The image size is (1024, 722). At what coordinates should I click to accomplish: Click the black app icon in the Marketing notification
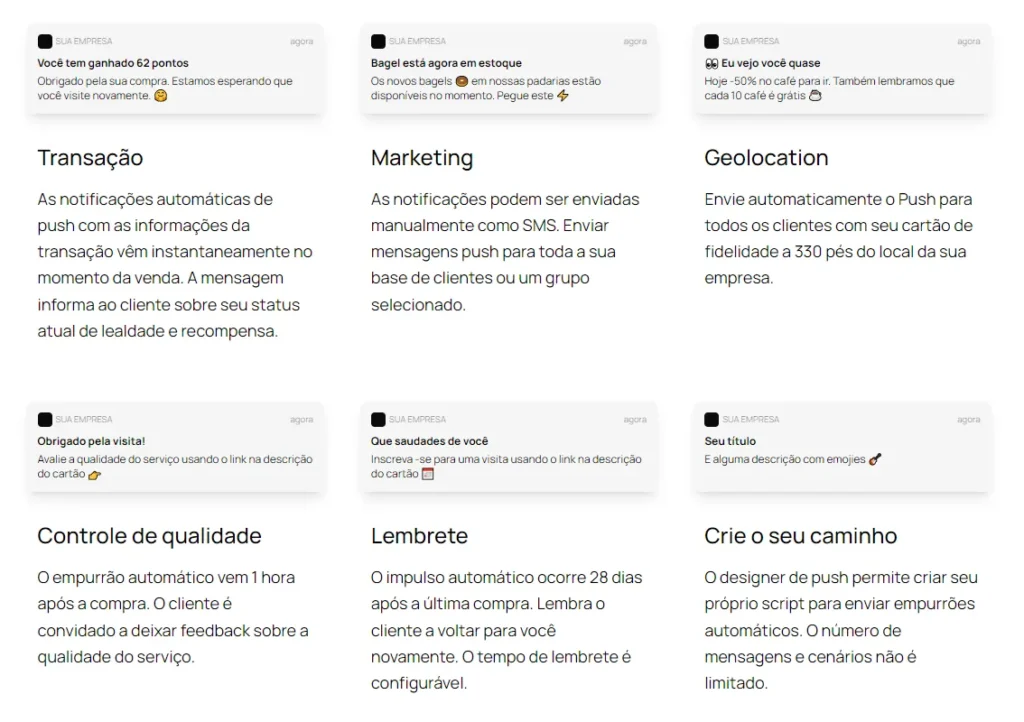(378, 42)
